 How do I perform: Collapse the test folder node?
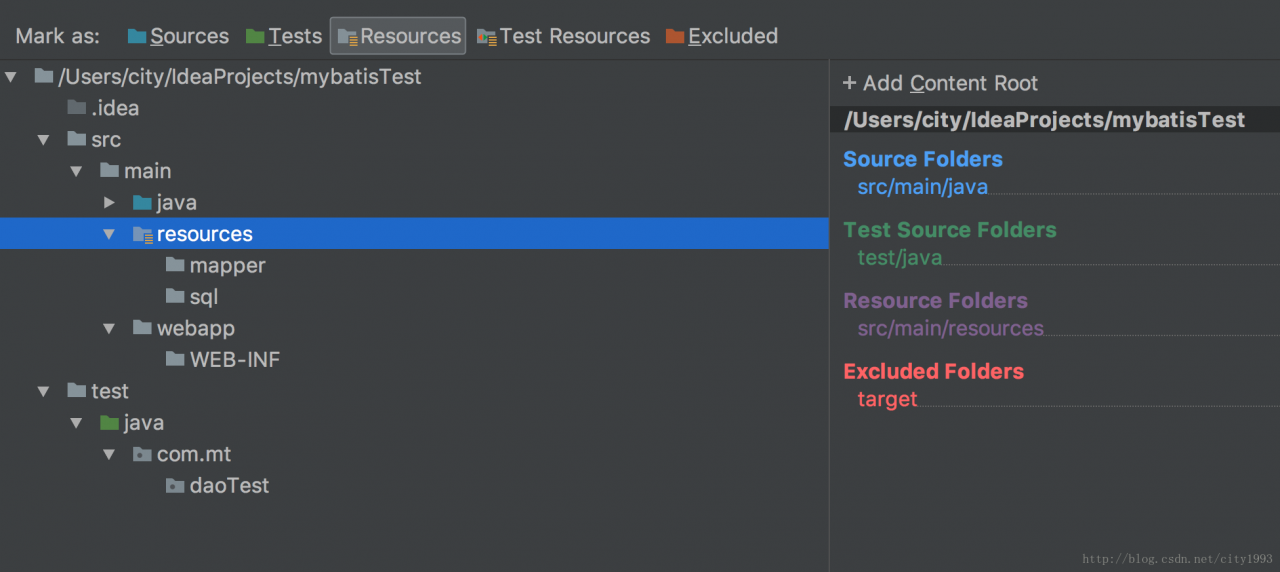tap(44, 391)
